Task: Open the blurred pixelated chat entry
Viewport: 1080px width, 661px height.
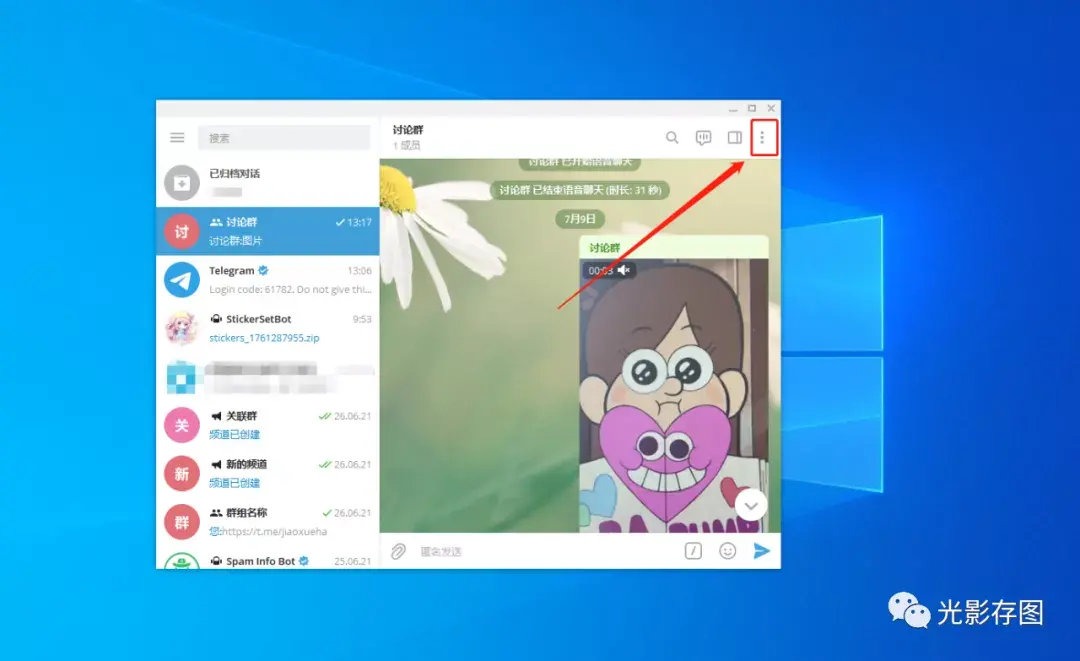Action: [267, 377]
